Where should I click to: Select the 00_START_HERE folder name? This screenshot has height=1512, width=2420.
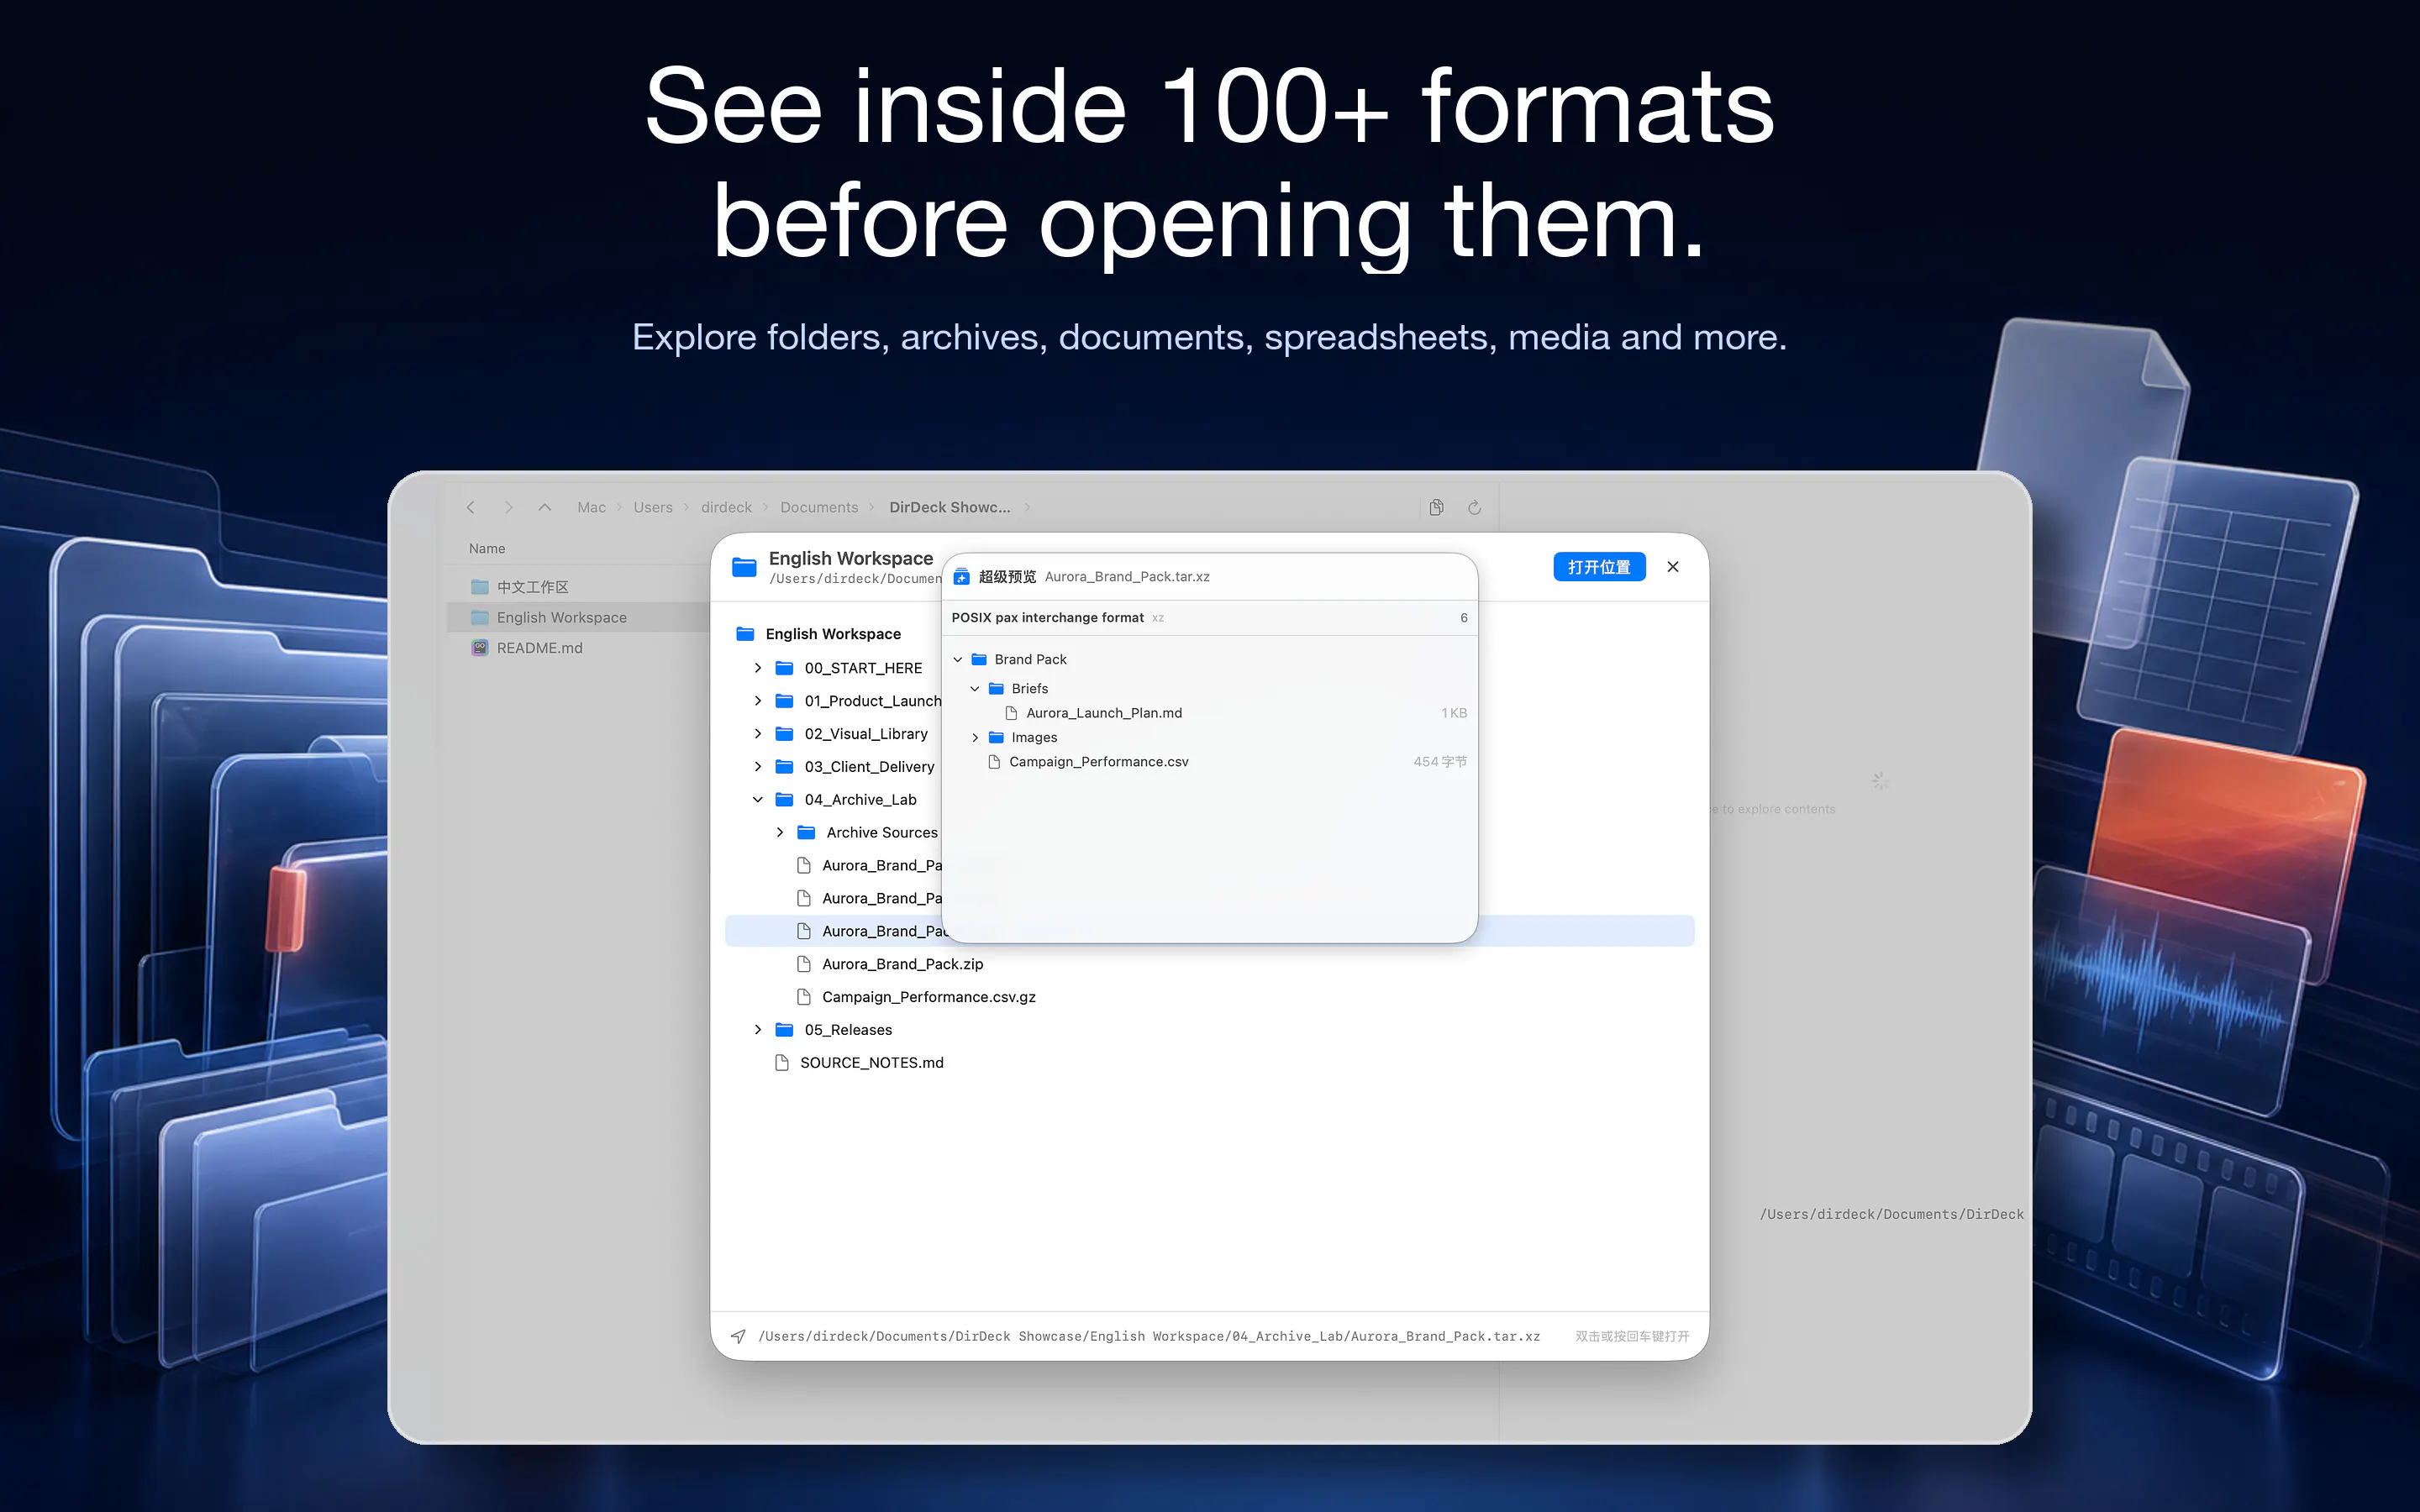pyautogui.click(x=863, y=668)
